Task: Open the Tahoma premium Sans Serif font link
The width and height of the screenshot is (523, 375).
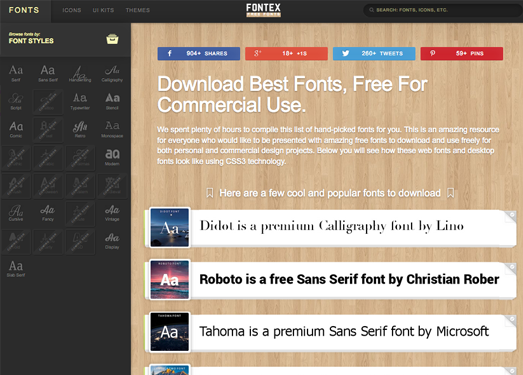Action: (x=344, y=331)
